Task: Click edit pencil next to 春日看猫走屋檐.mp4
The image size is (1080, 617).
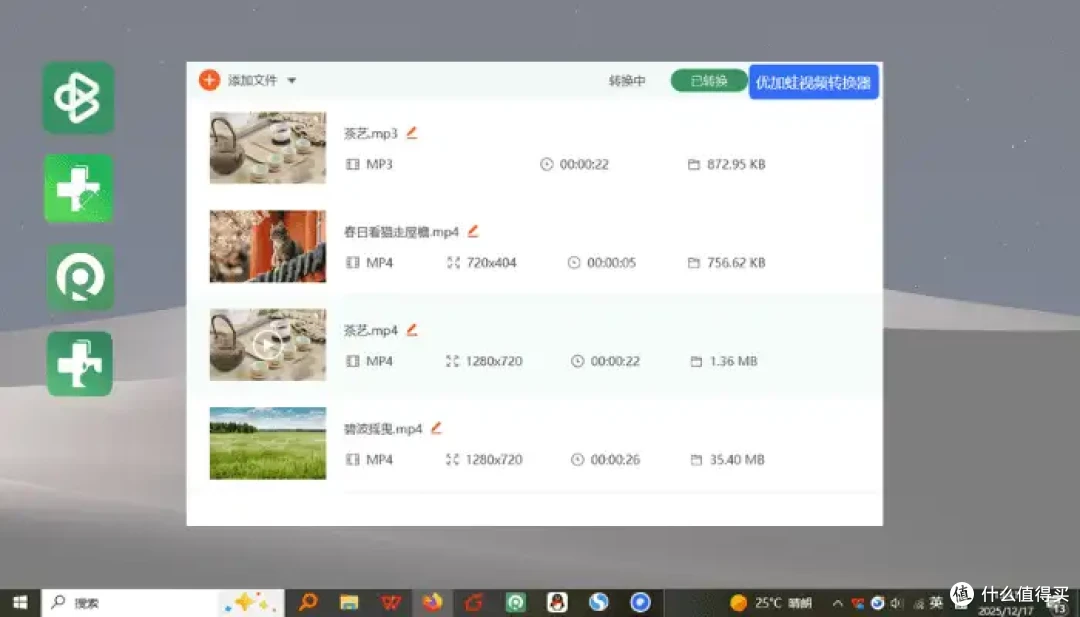Action: (x=472, y=231)
